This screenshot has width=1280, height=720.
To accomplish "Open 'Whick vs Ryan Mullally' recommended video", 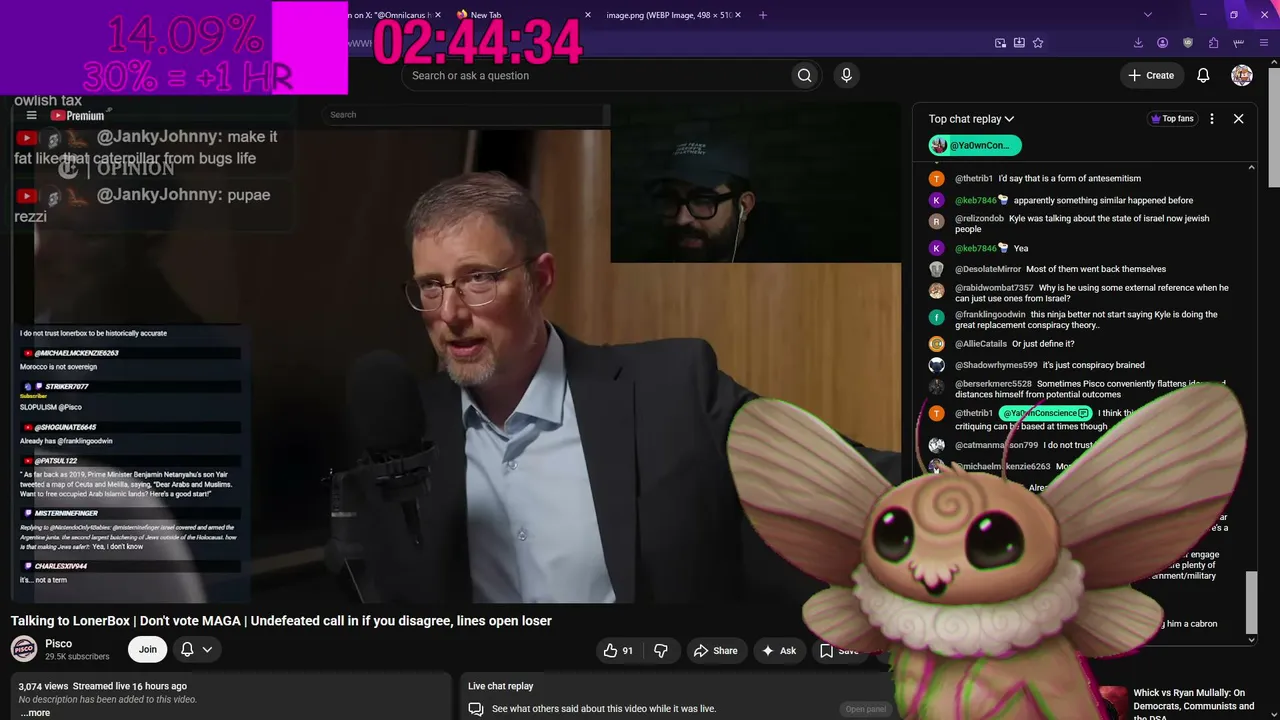I will point(1192,704).
